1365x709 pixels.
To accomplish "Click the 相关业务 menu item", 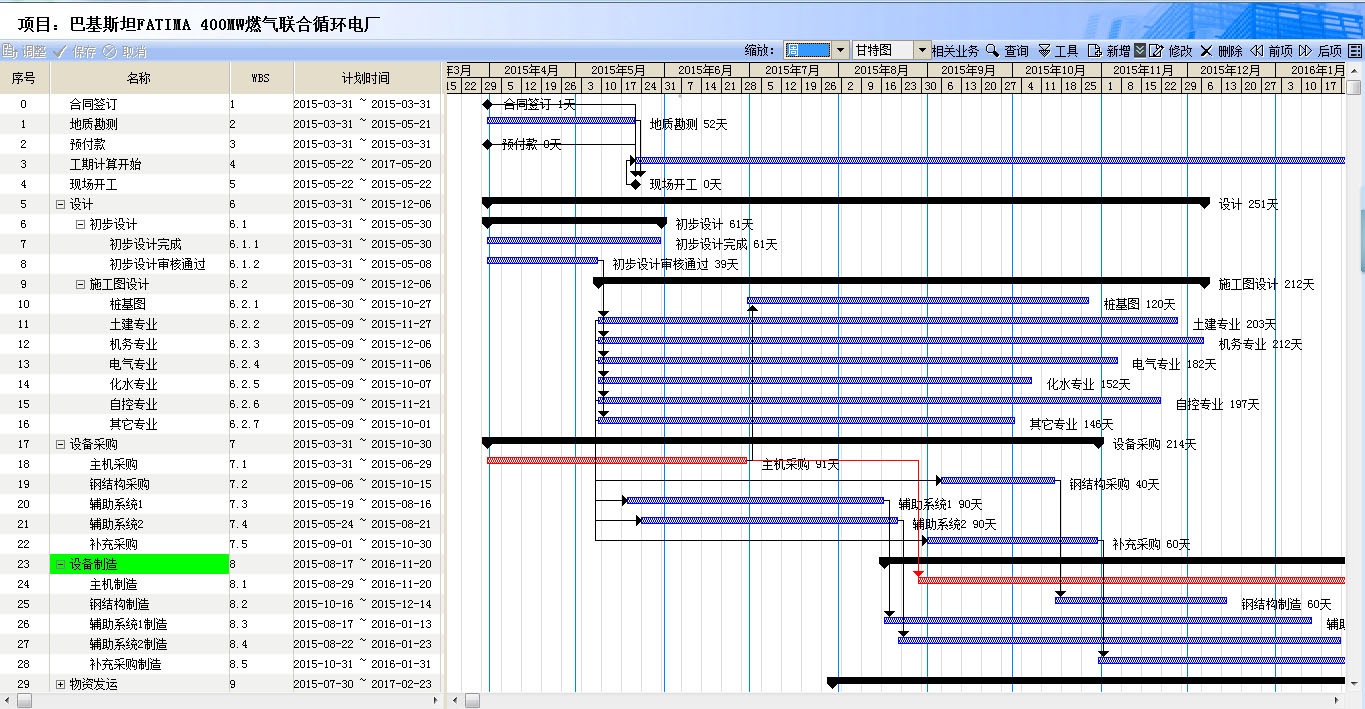I will [x=955, y=51].
